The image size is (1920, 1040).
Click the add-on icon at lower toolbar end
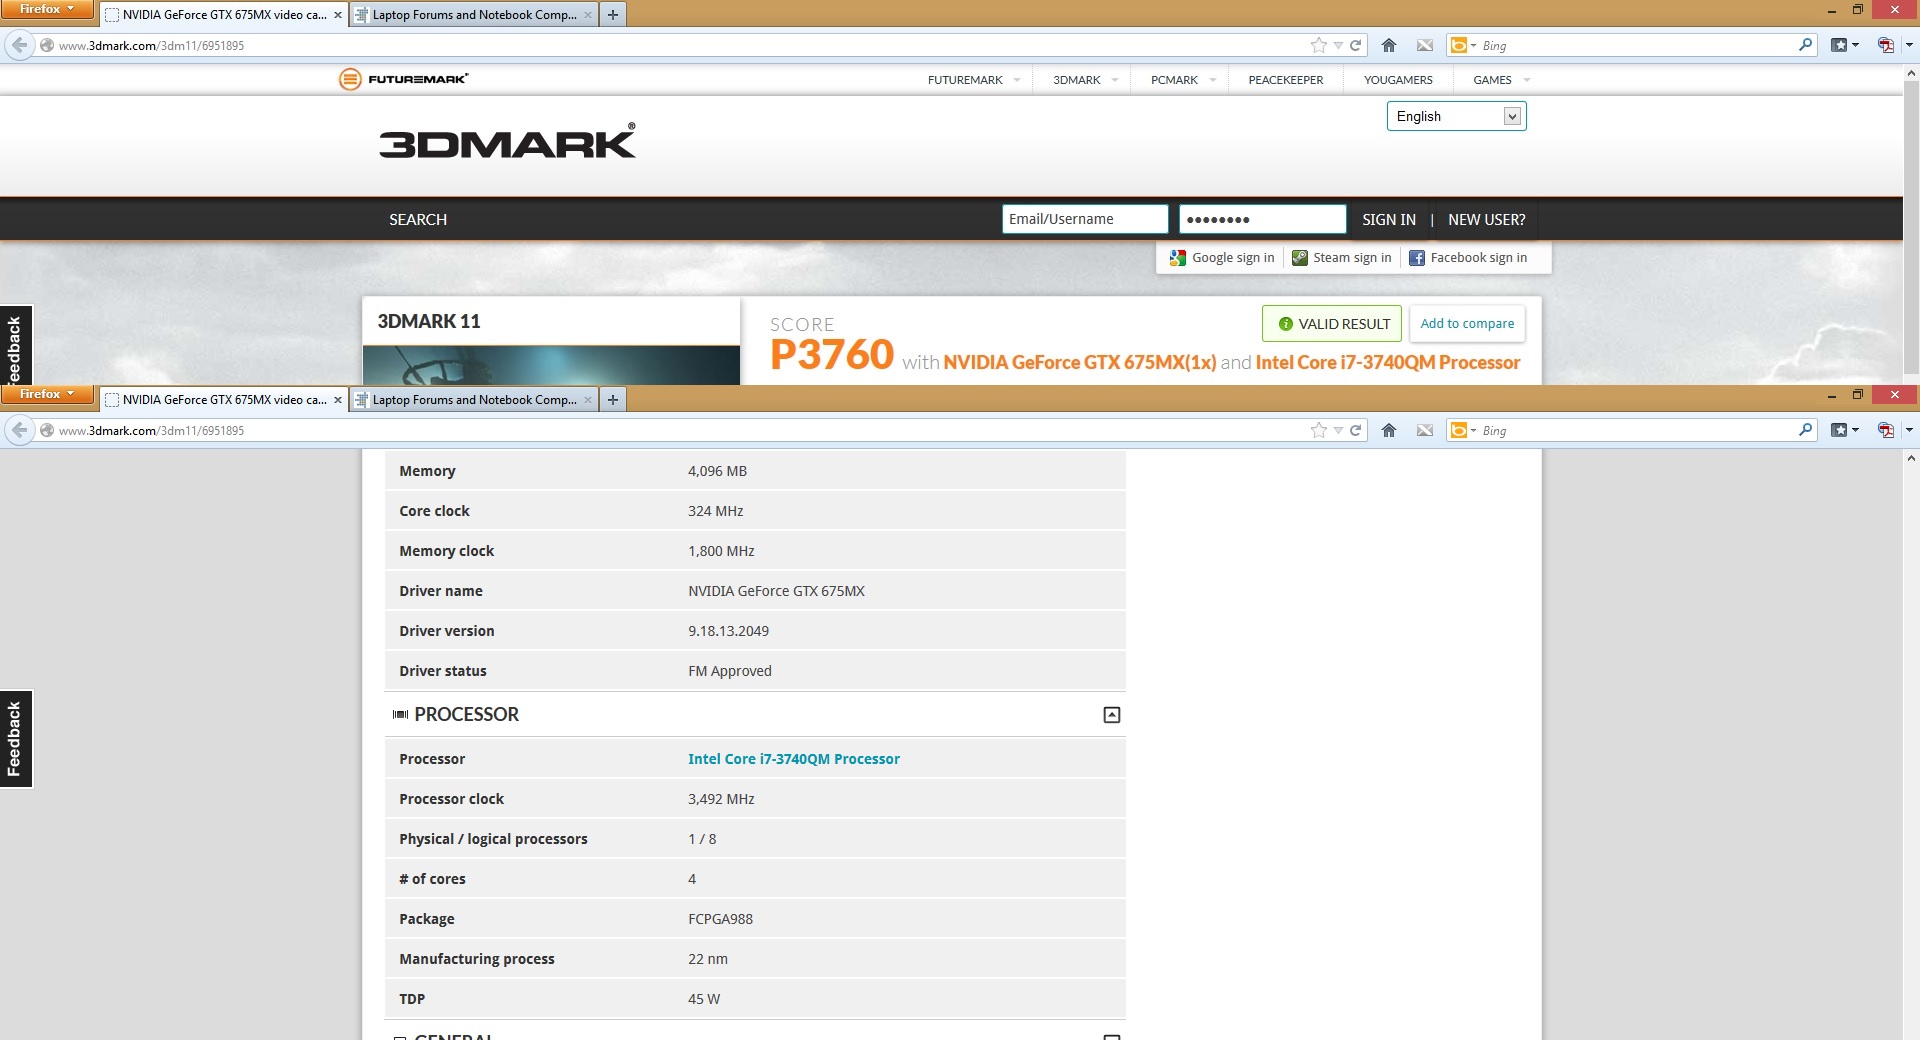(x=1886, y=430)
